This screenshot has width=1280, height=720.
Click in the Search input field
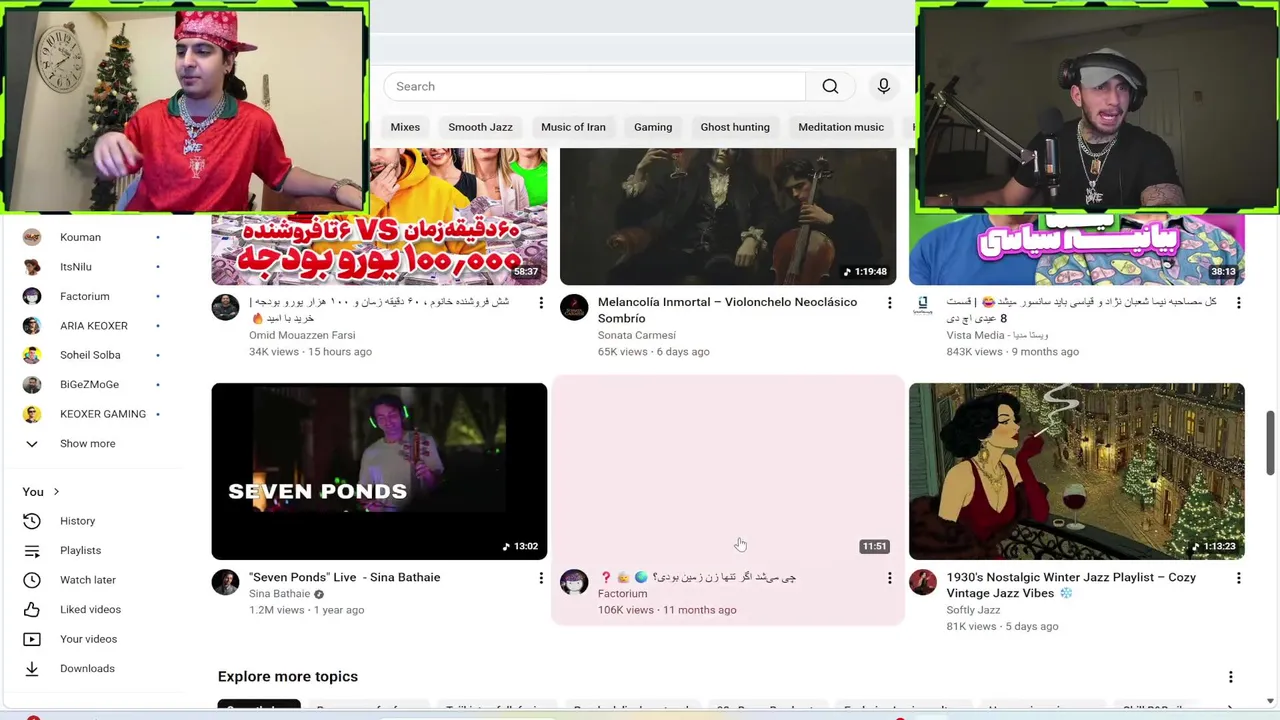coord(595,87)
